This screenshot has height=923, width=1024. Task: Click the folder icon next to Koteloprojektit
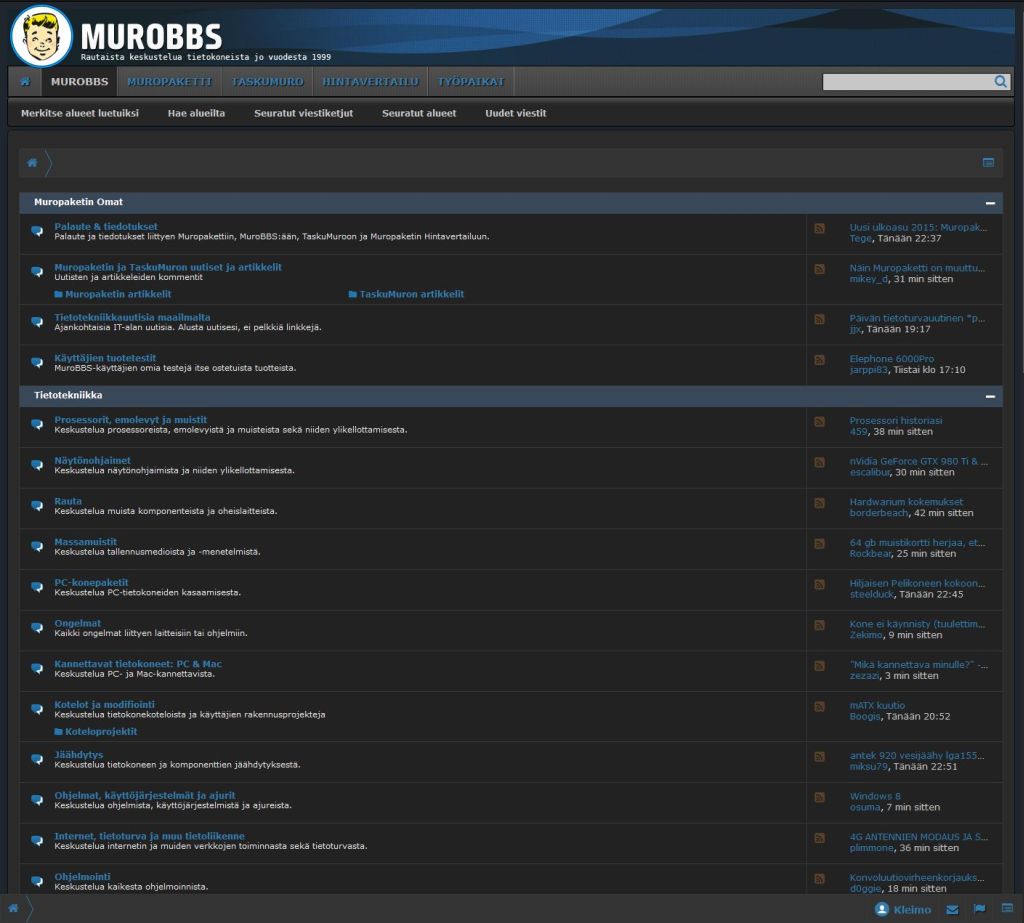click(58, 732)
